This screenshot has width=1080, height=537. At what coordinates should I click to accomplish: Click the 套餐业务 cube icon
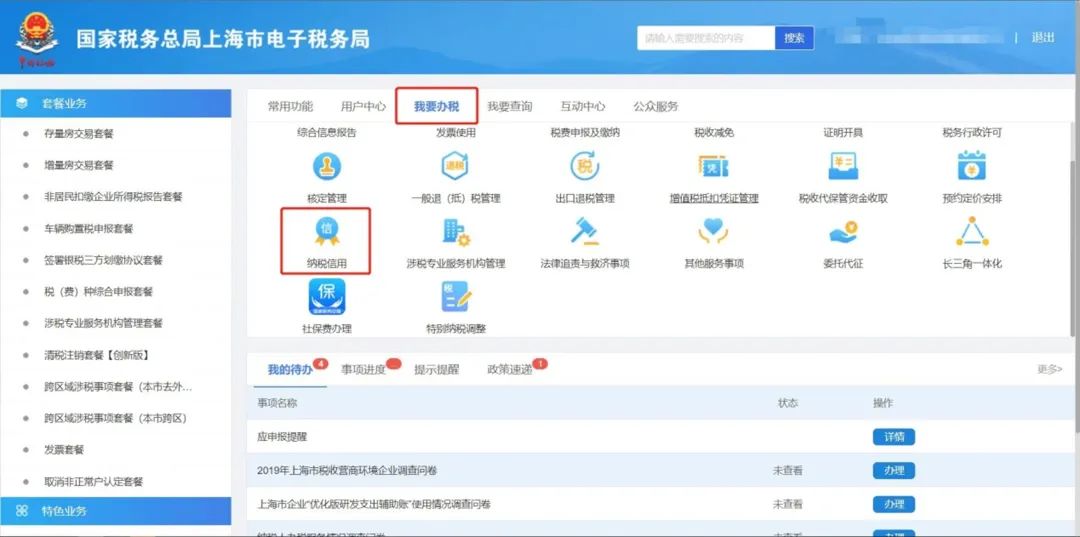(x=21, y=103)
